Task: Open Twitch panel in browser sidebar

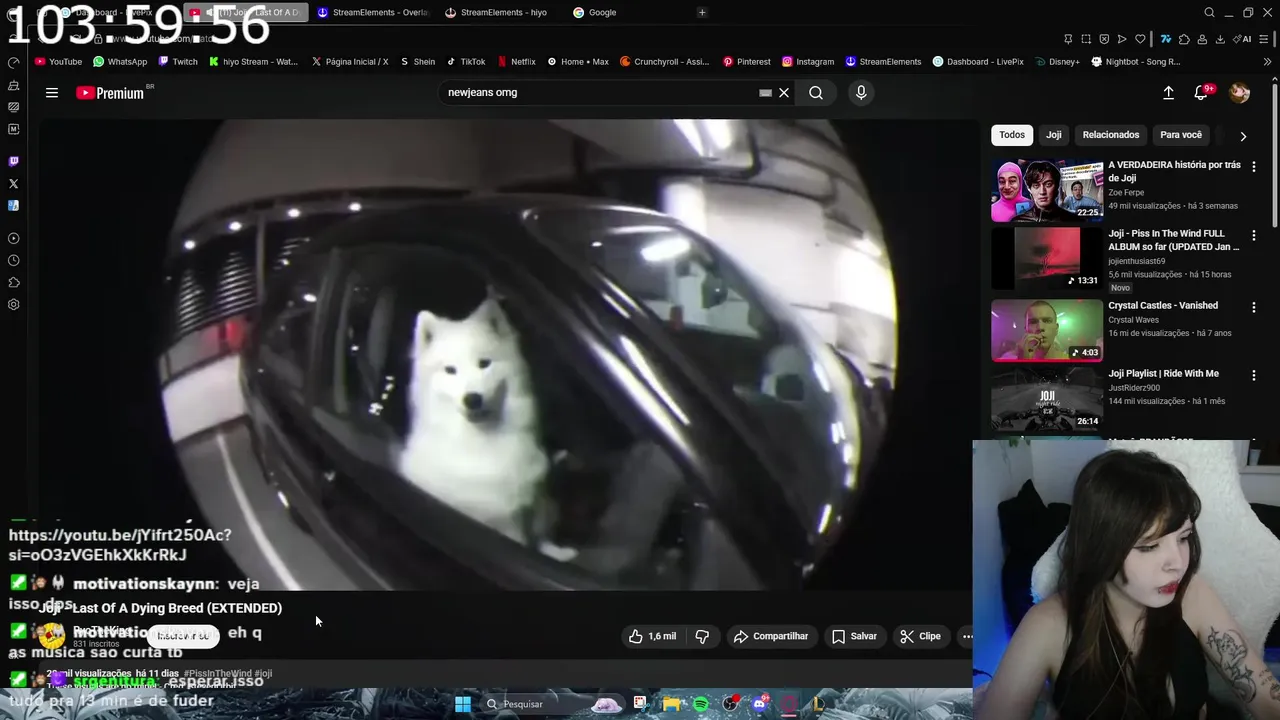Action: click(x=13, y=161)
